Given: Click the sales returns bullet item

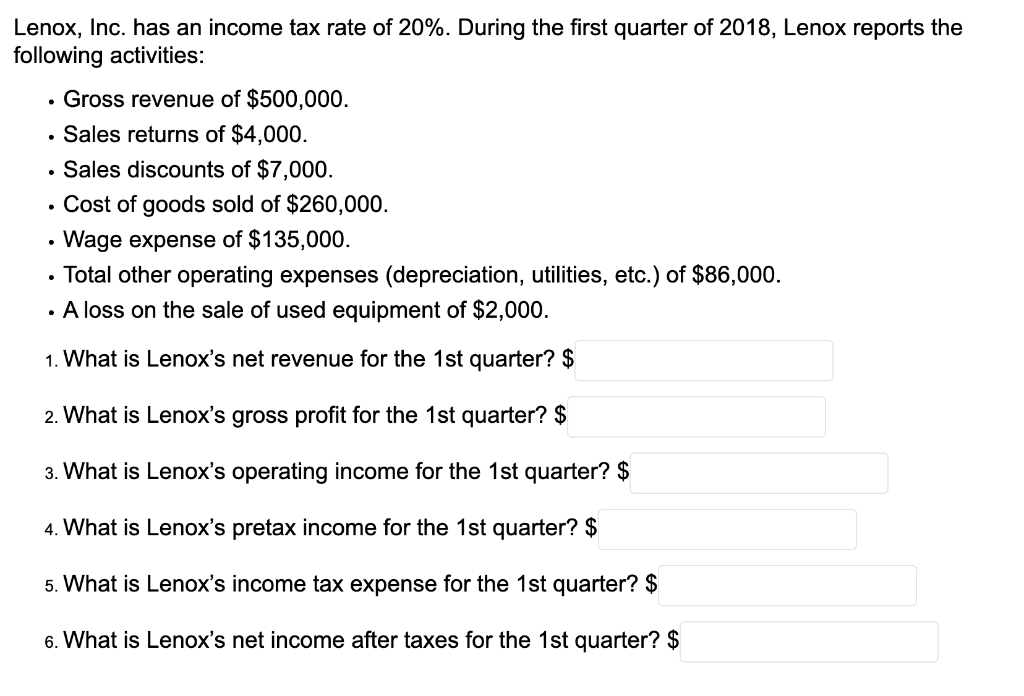Looking at the screenshot, I should 185,134.
